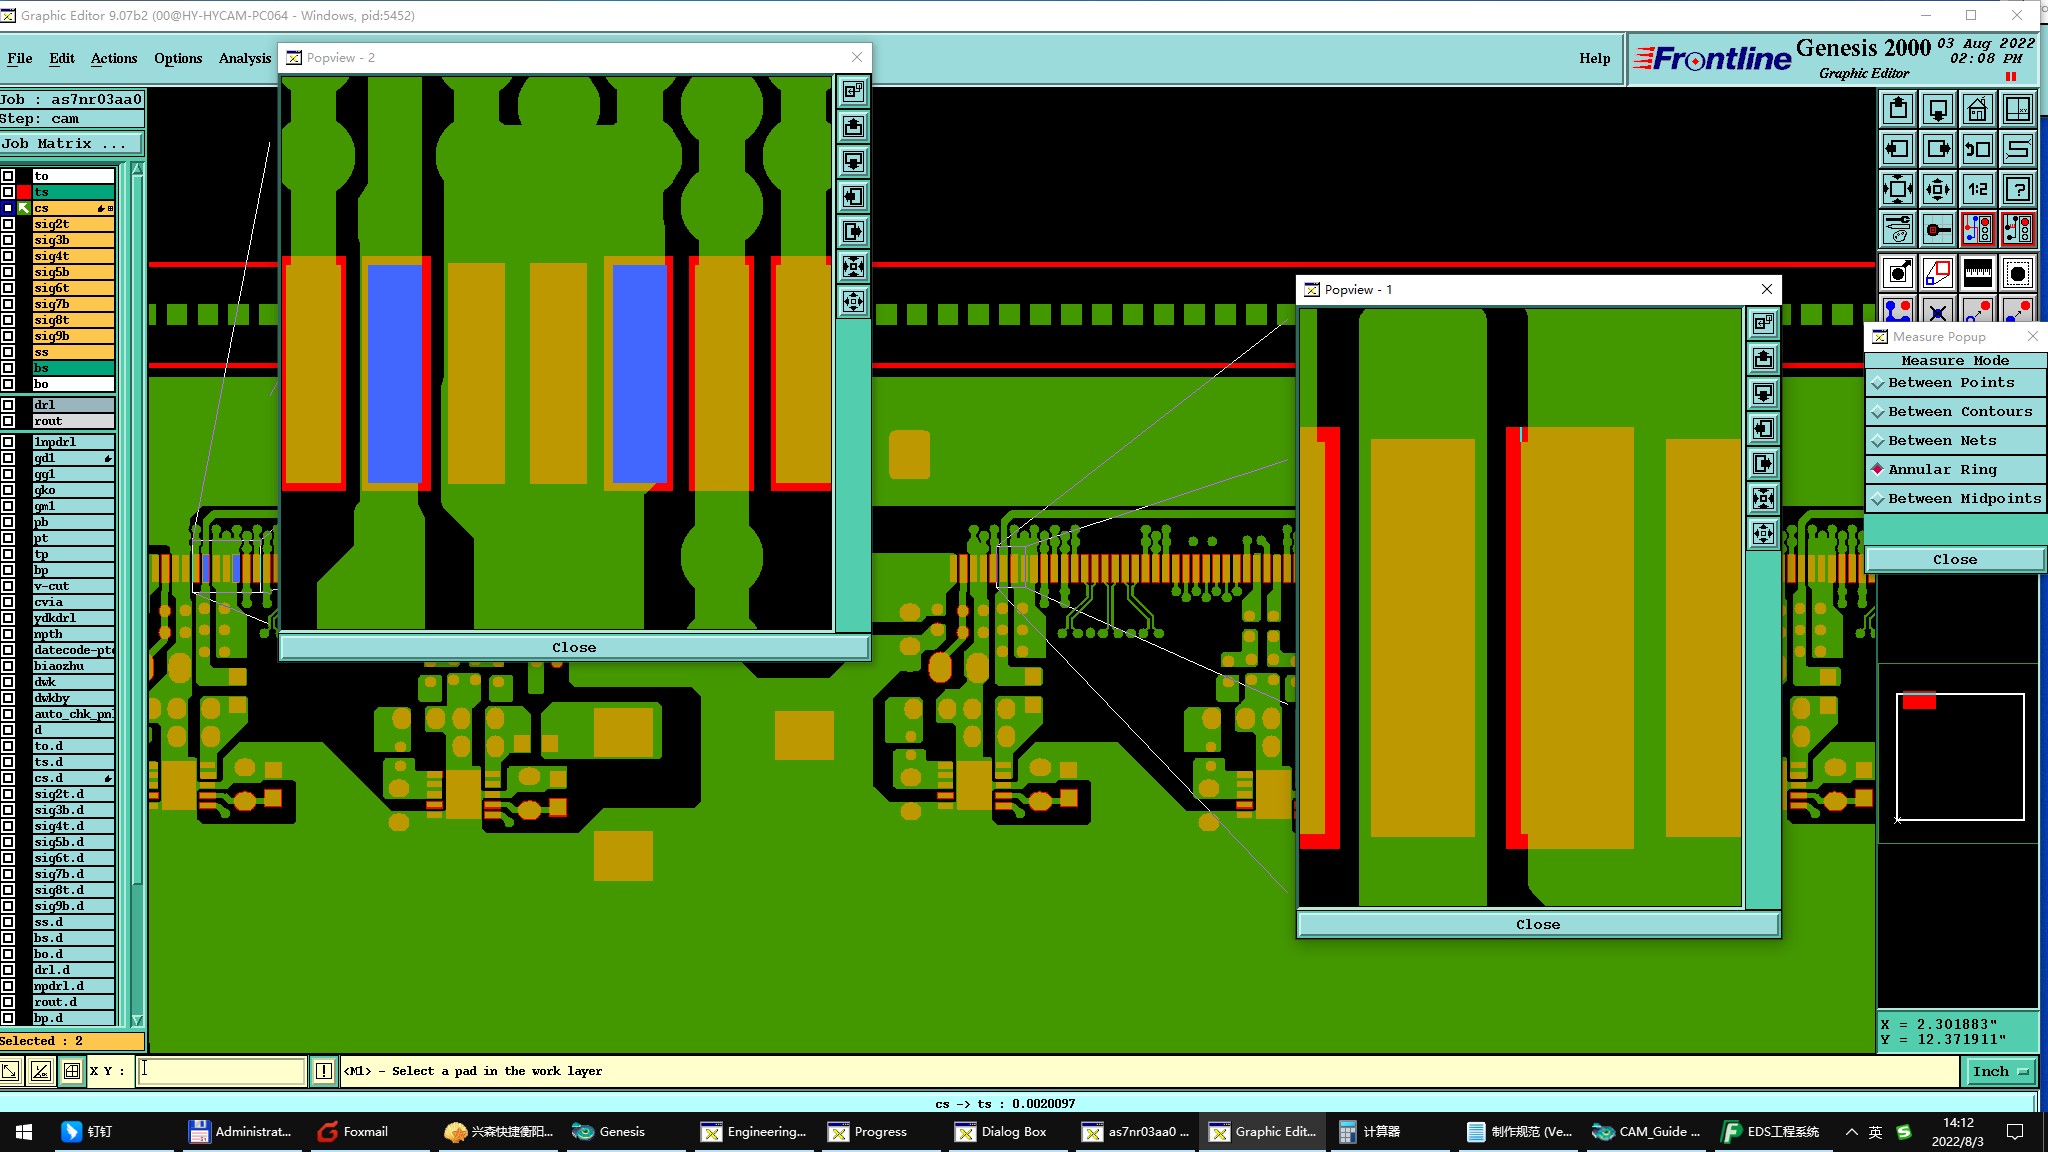Toggle the drl layer checkbox
This screenshot has width=2048, height=1152.
[x=8, y=405]
